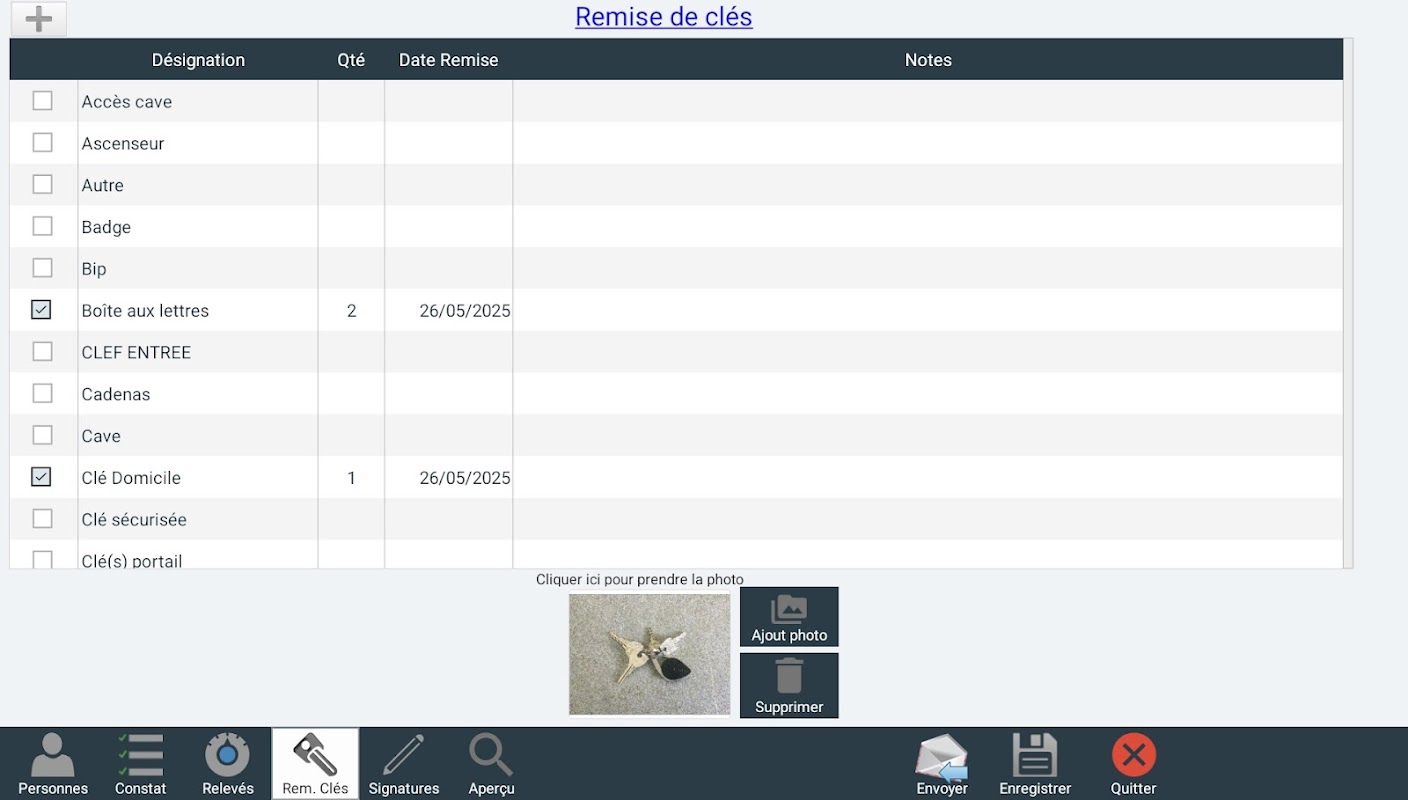Select the Clé sécurisée row label

click(134, 520)
